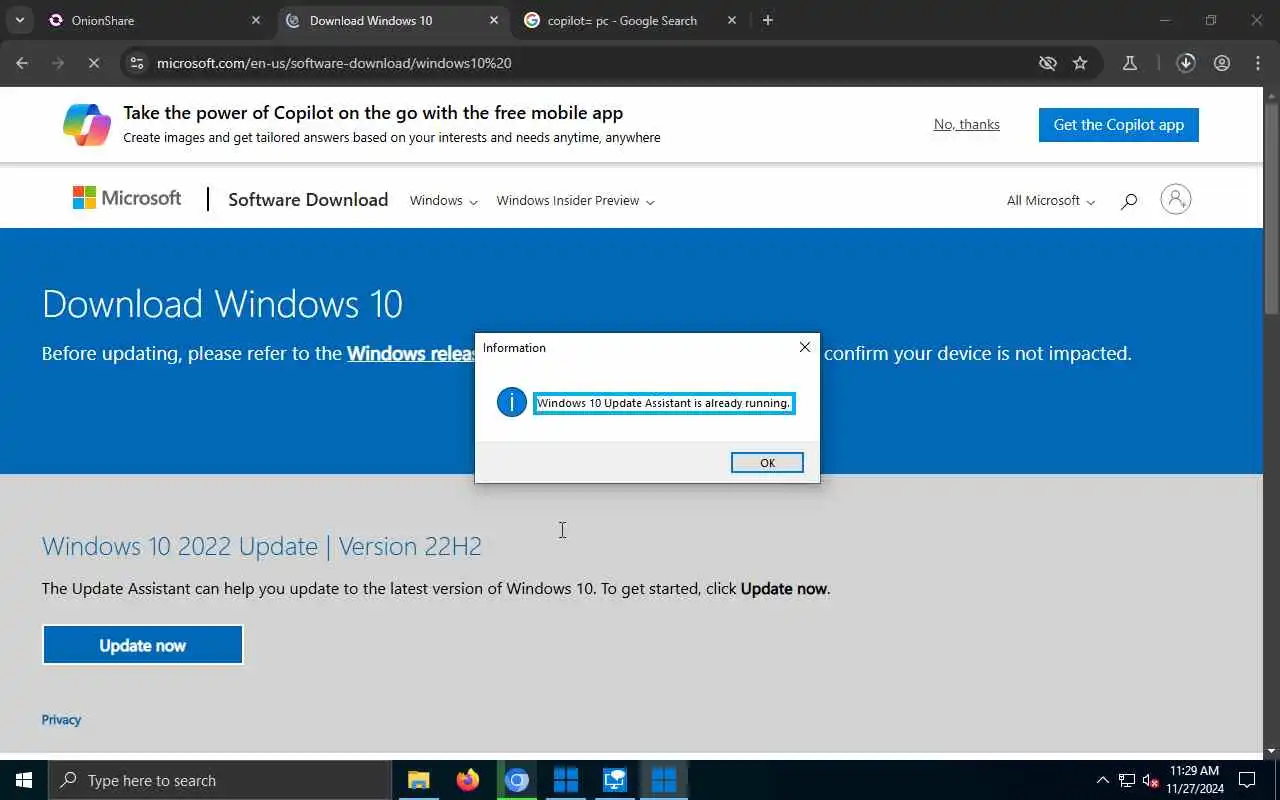
Task: Open the remote desktop monitor taskbar icon
Action: click(614, 780)
